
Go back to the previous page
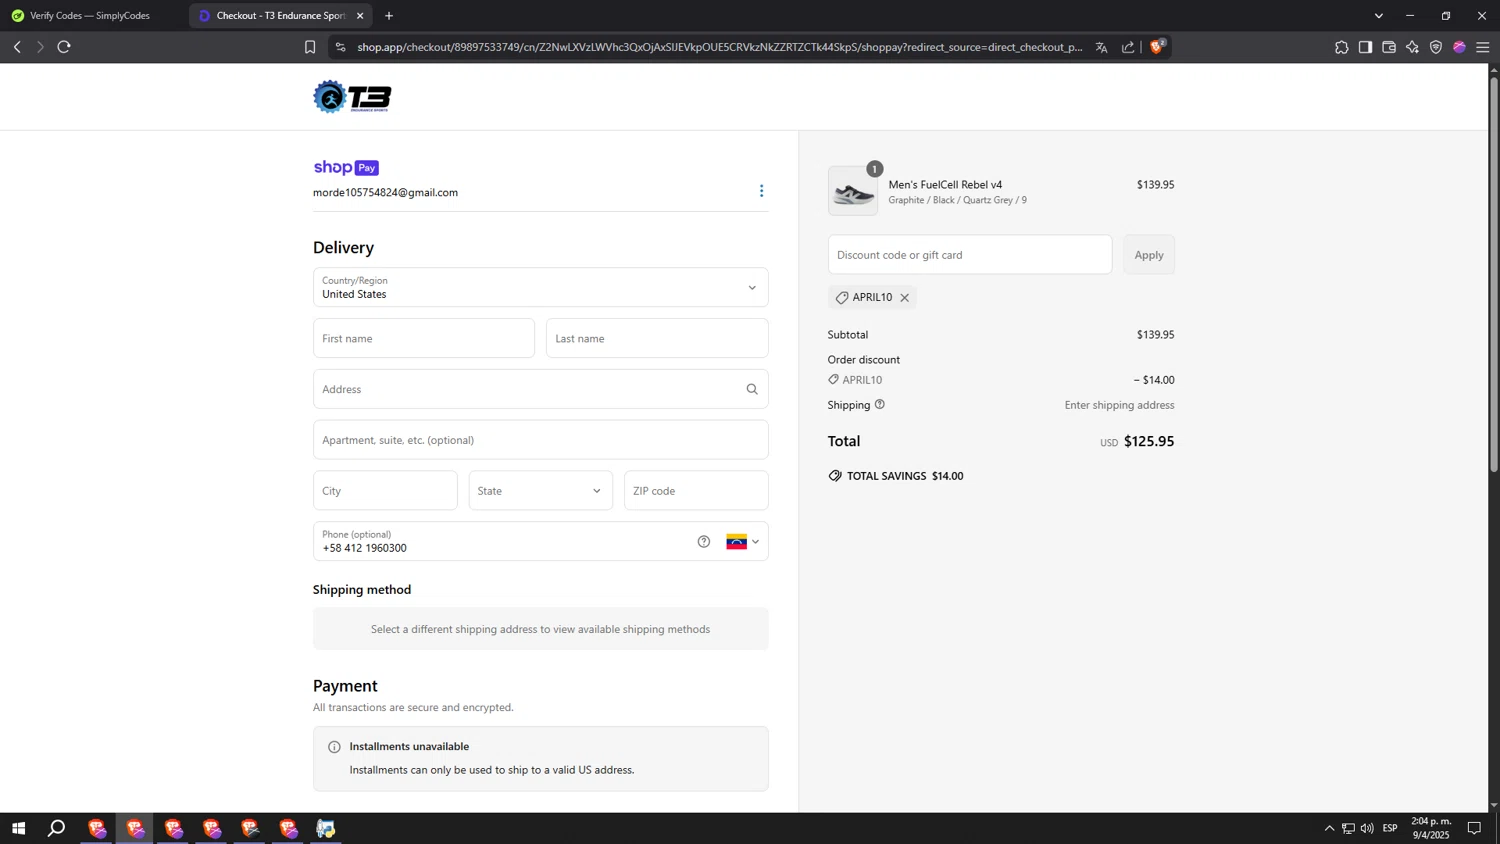click(17, 47)
